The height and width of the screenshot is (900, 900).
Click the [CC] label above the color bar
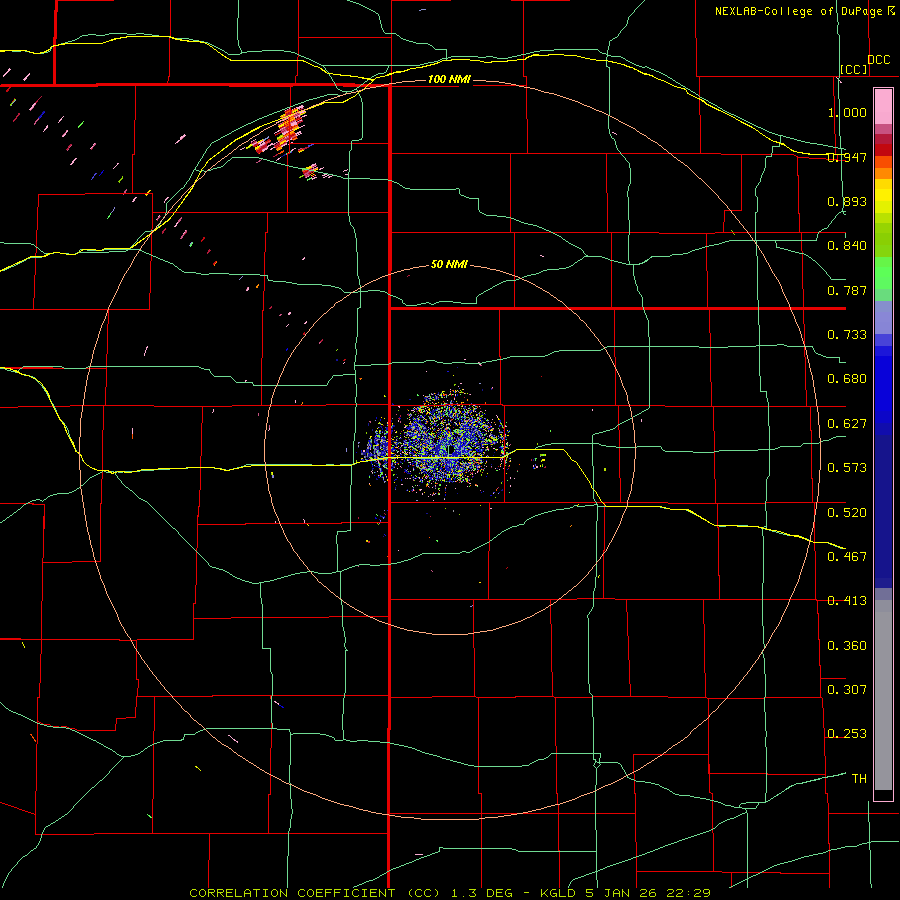[x=854, y=69]
